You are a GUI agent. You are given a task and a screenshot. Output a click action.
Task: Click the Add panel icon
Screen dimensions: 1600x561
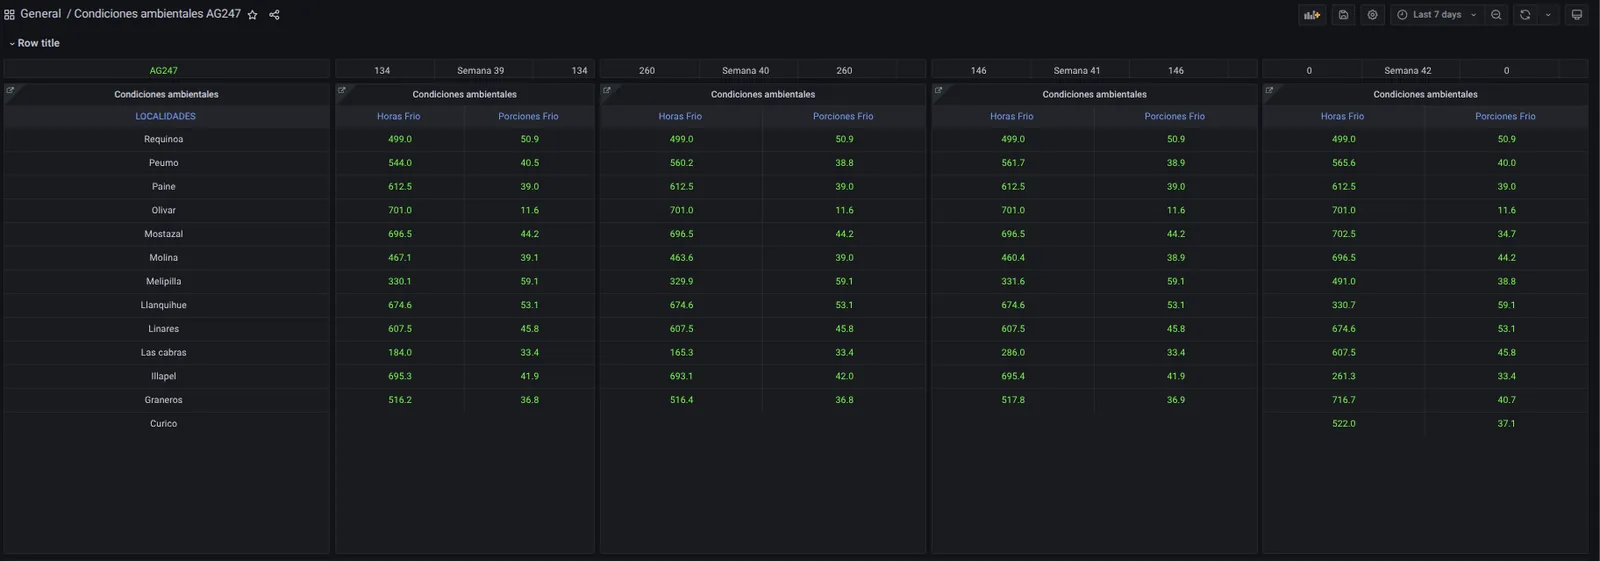coord(1312,15)
